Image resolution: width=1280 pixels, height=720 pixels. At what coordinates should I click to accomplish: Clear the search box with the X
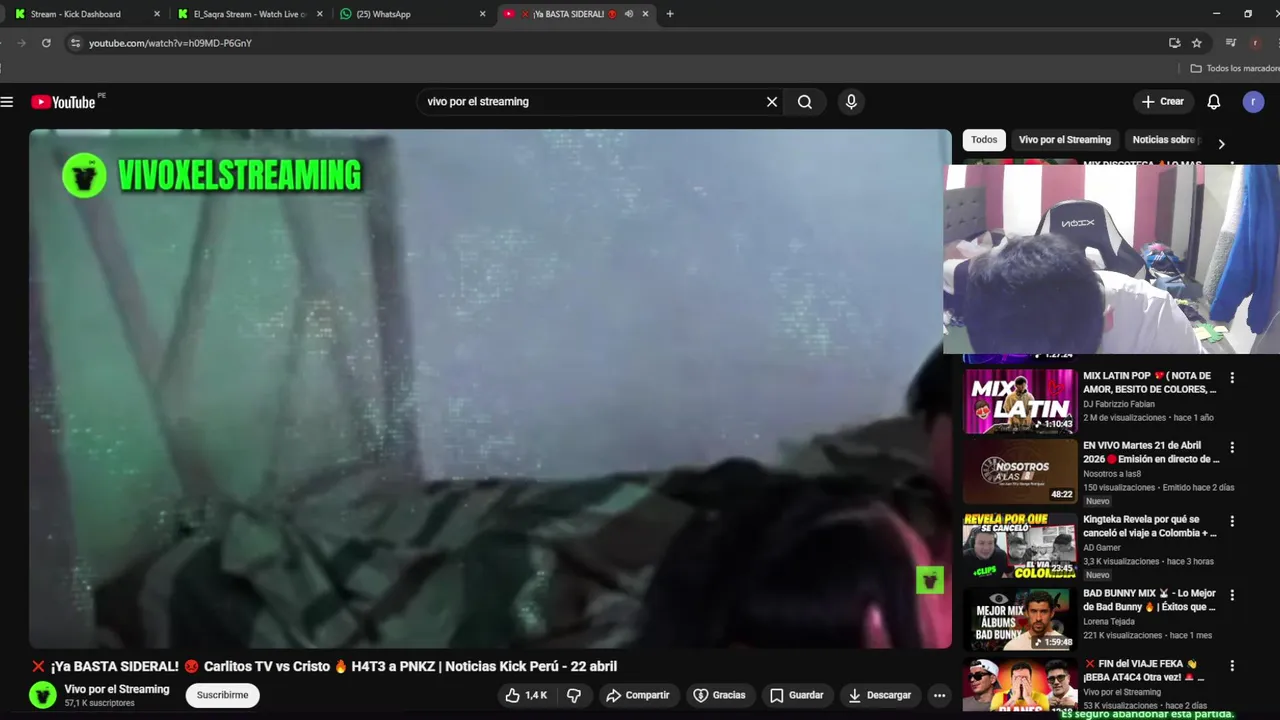(772, 102)
